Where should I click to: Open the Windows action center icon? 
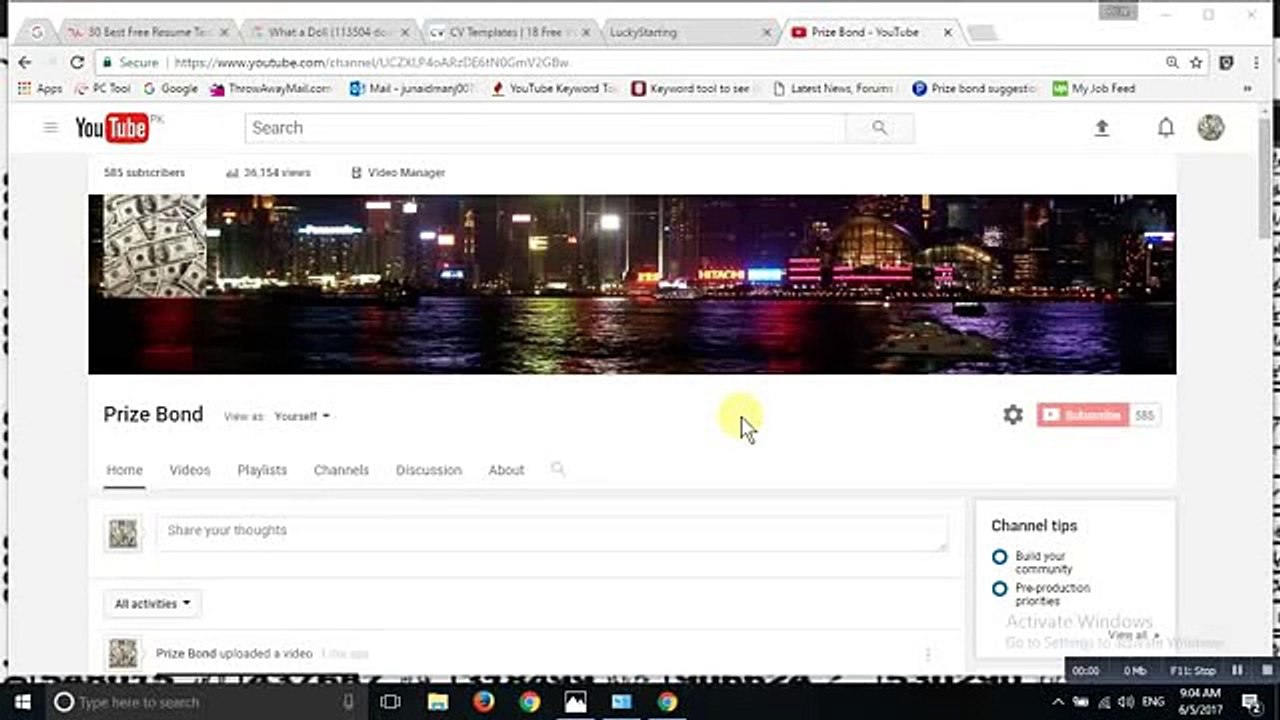[1252, 702]
